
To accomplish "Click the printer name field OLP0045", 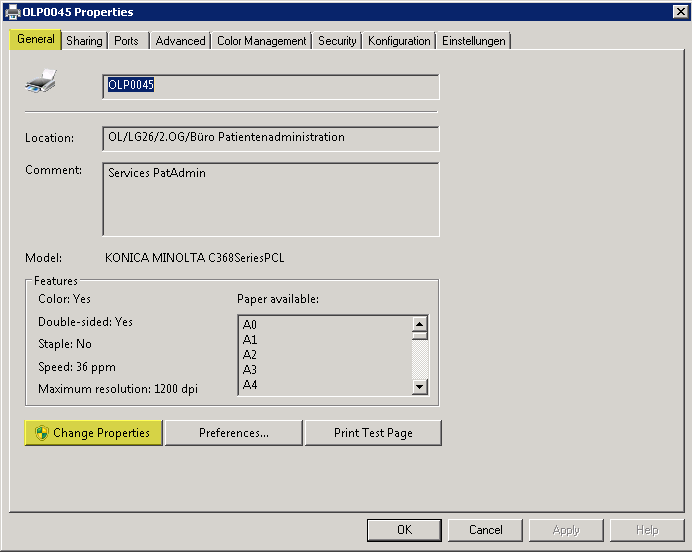I will pos(270,86).
